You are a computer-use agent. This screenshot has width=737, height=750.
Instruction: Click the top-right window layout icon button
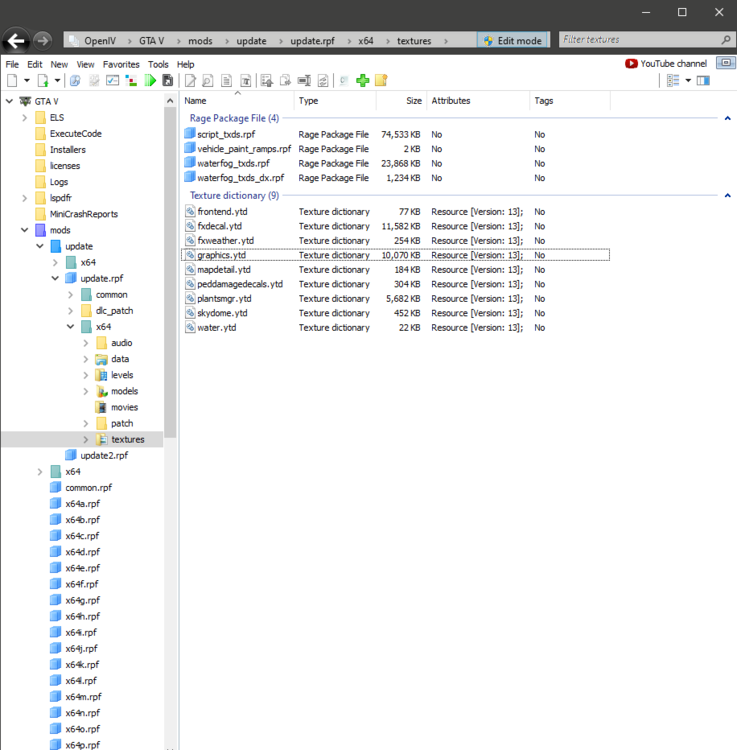pyautogui.click(x=726, y=63)
